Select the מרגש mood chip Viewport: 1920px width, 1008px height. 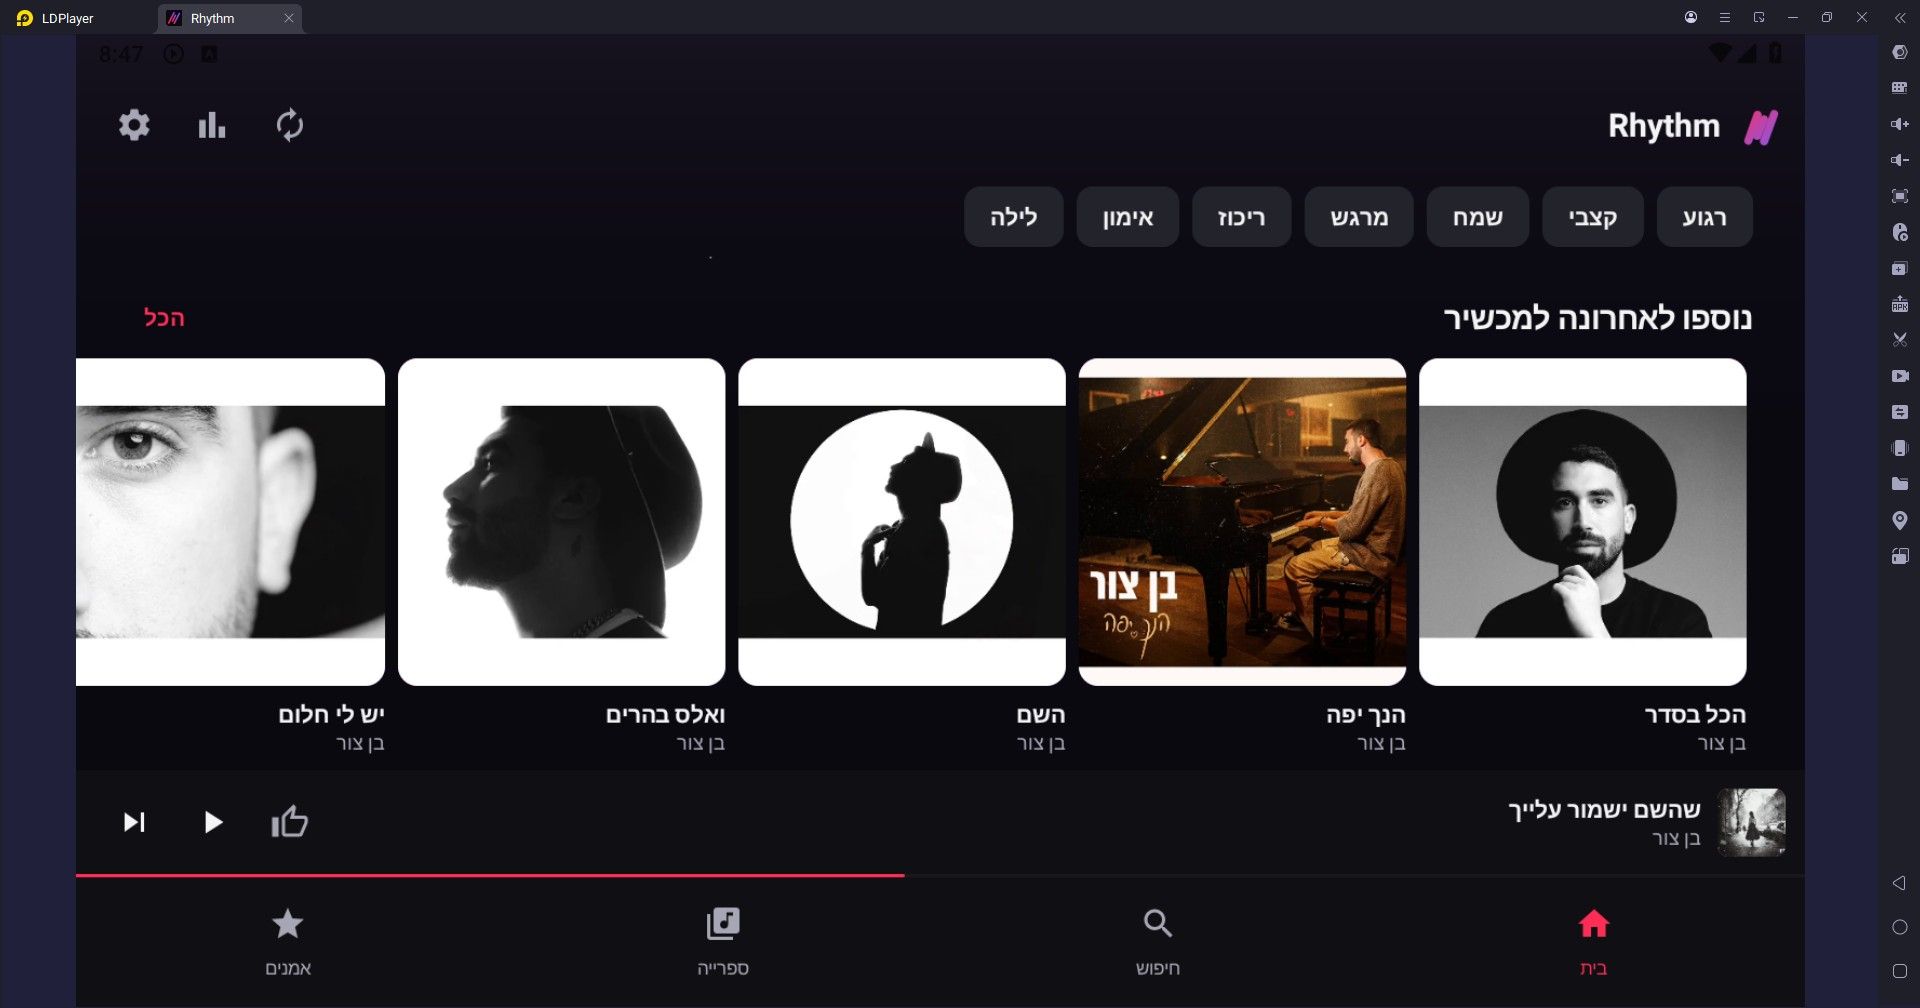tap(1359, 217)
